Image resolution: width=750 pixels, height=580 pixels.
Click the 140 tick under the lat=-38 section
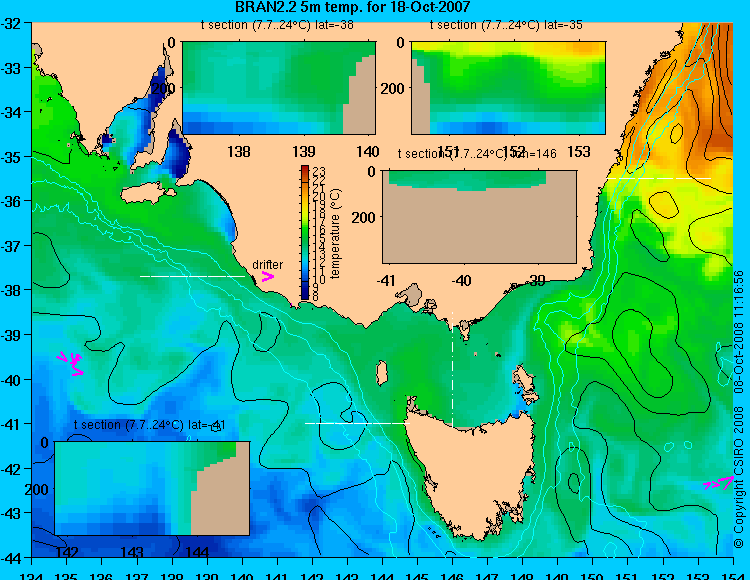[368, 152]
